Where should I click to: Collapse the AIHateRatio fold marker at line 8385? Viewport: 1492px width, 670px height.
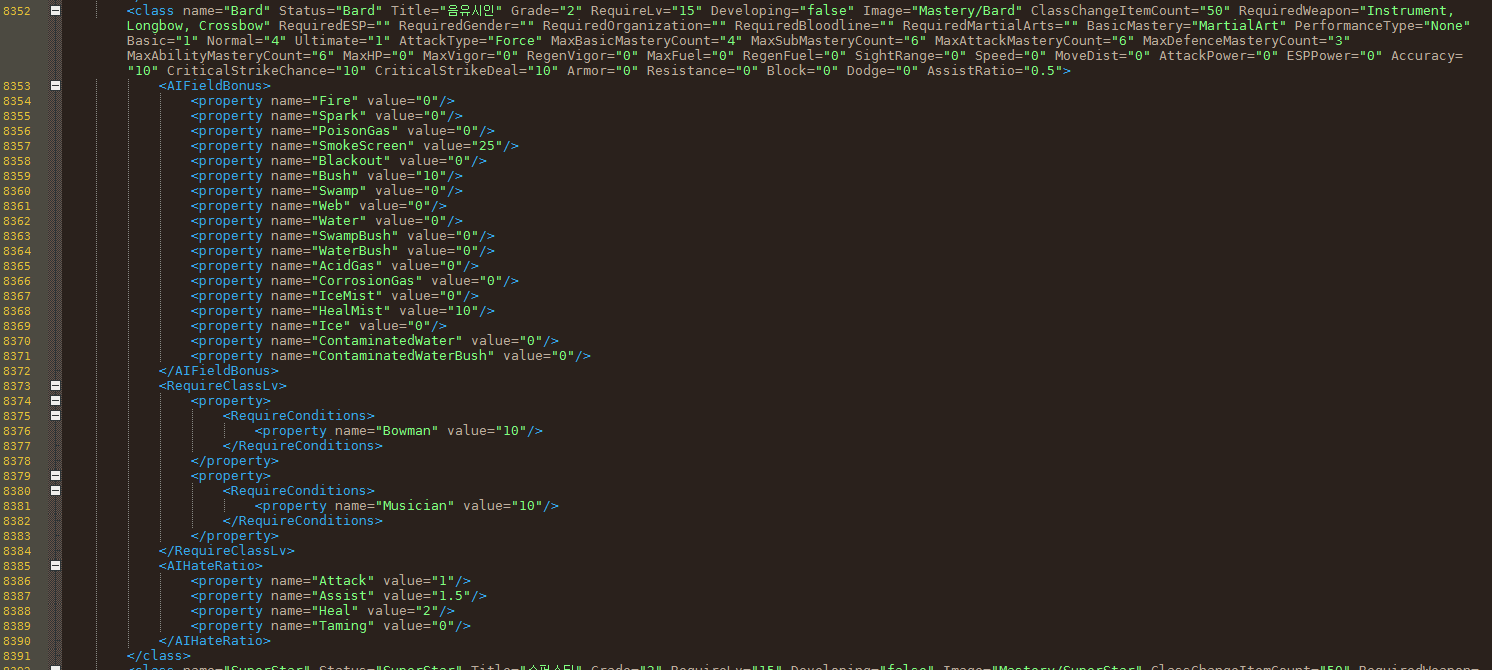[55, 565]
